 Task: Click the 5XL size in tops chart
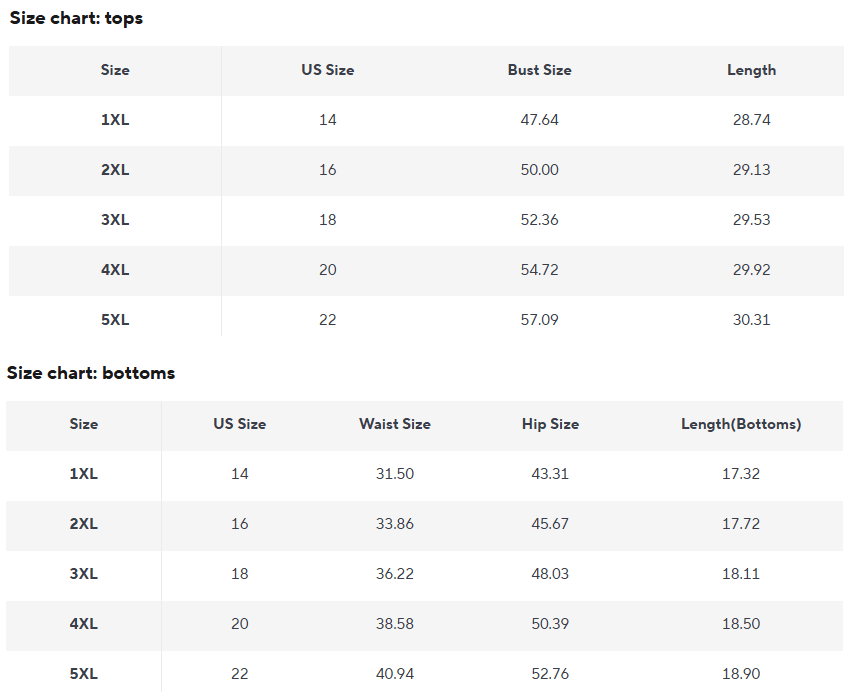[x=115, y=320]
